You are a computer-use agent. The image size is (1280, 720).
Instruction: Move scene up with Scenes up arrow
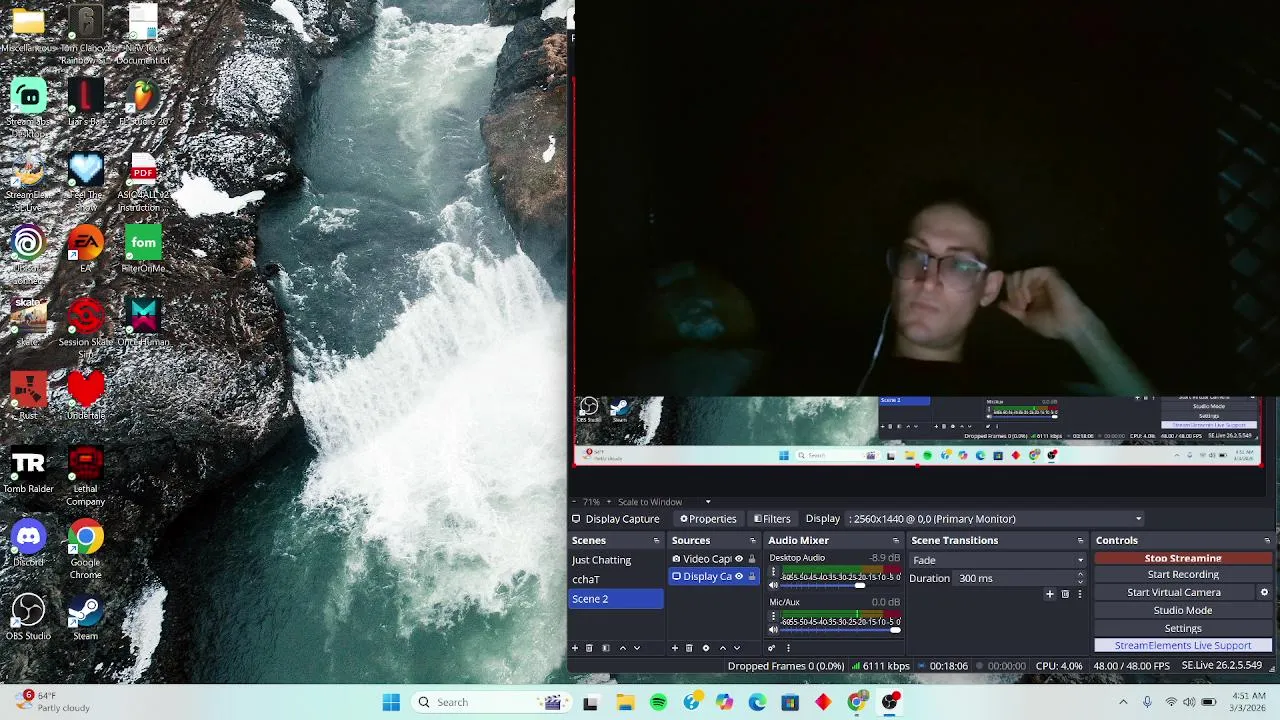click(622, 648)
